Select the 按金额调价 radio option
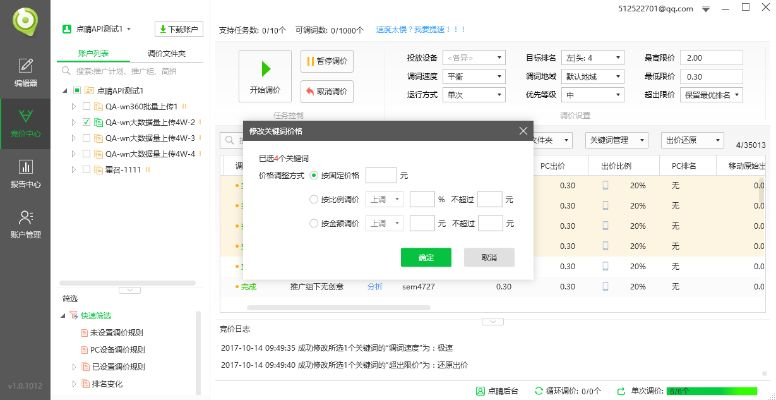The height and width of the screenshot is (400, 776). [313, 223]
